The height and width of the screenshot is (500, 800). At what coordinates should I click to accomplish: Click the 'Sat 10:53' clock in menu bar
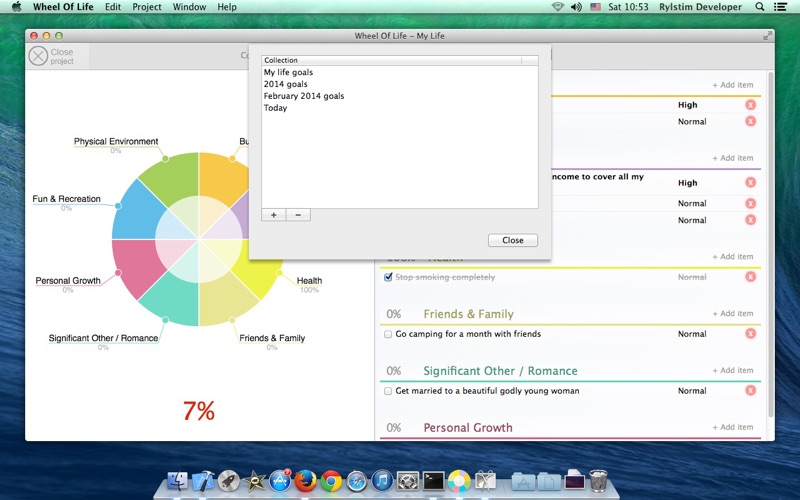[628, 7]
